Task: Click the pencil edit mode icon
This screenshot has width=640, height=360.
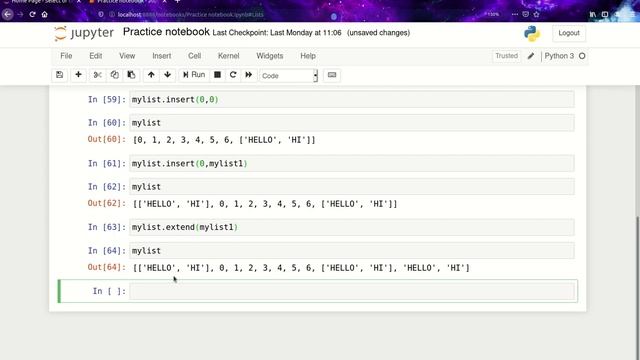Action: coord(531,56)
